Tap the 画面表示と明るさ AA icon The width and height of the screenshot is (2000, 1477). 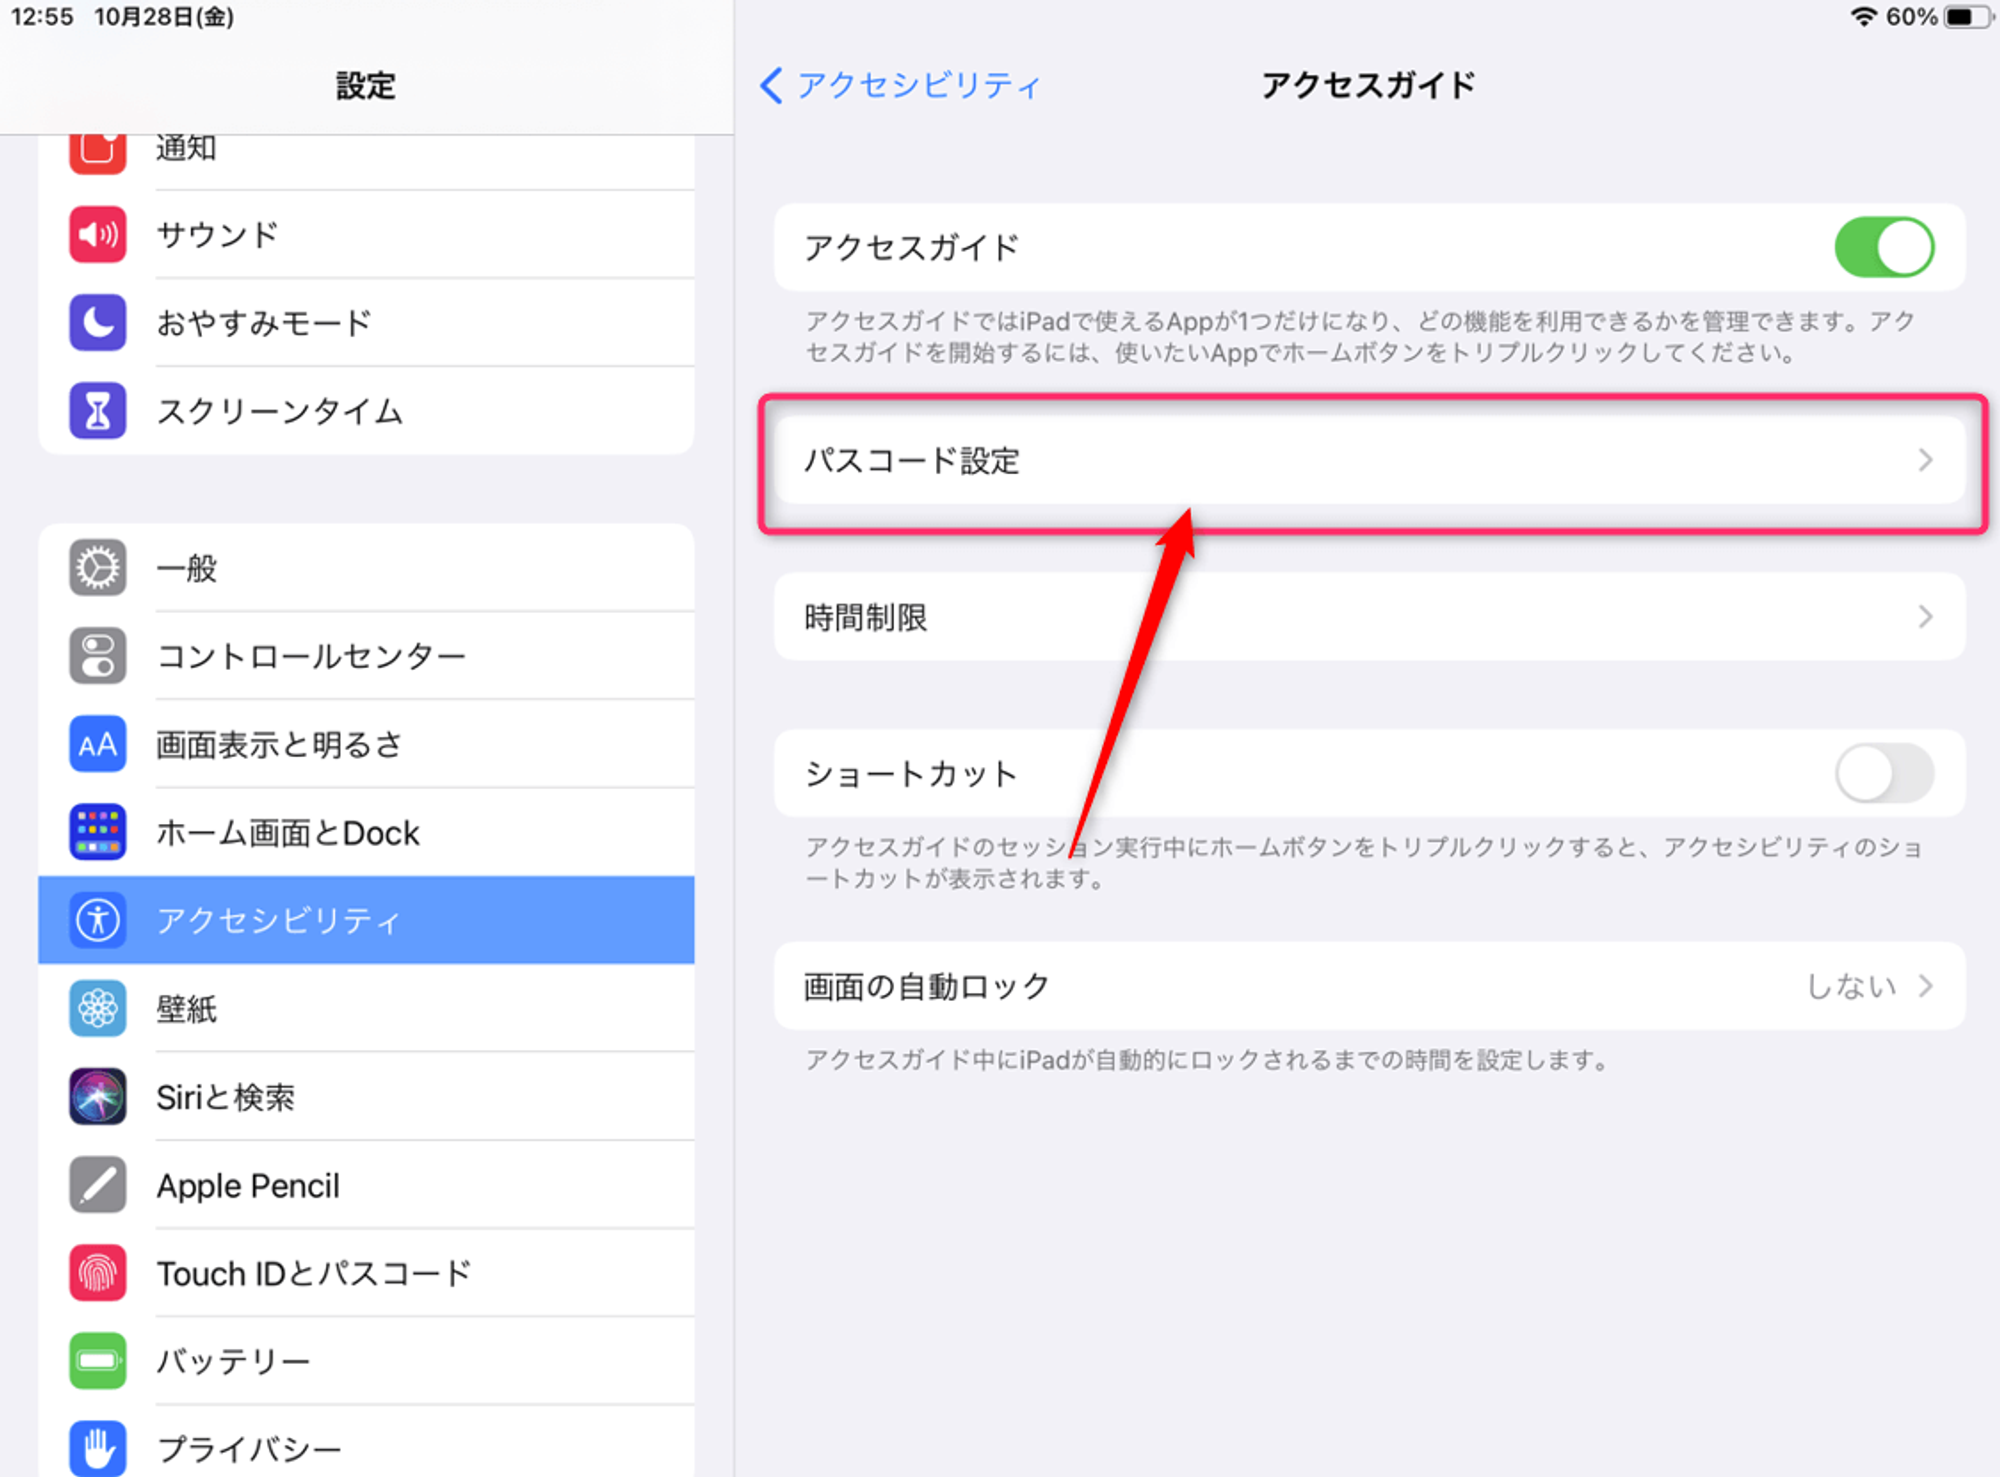coord(97,744)
